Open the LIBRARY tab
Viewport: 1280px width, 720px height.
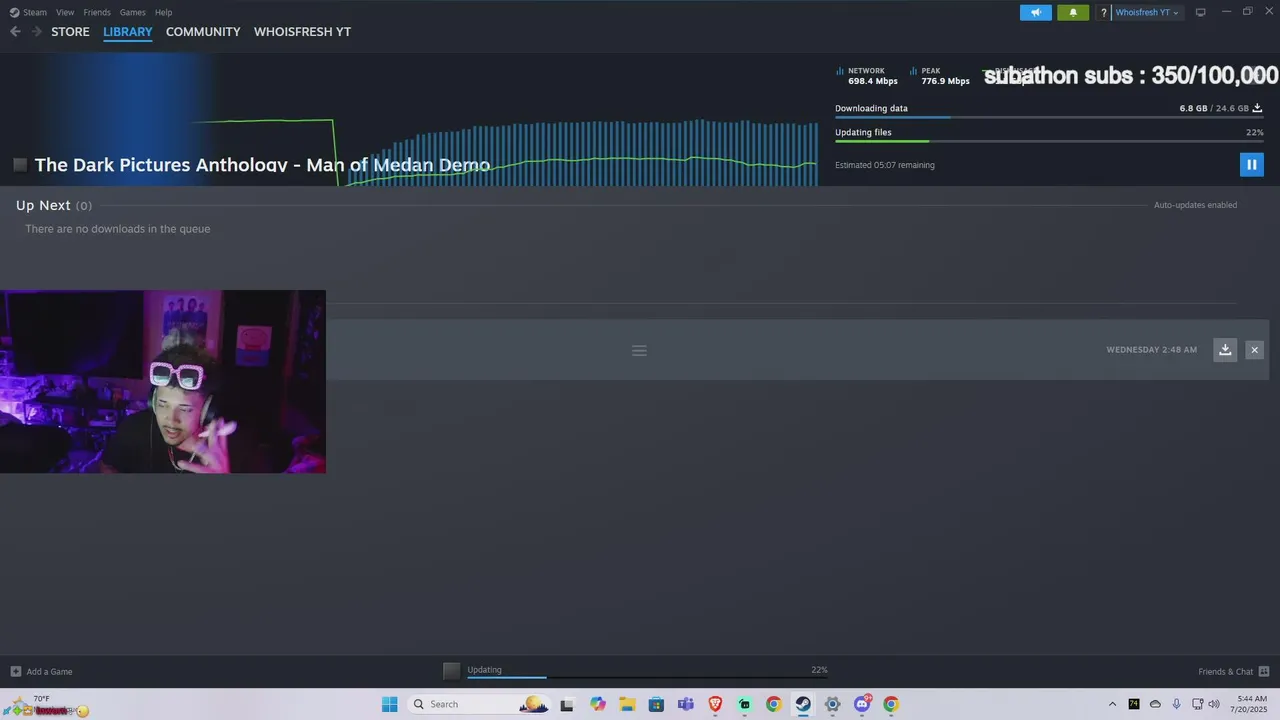[x=128, y=32]
